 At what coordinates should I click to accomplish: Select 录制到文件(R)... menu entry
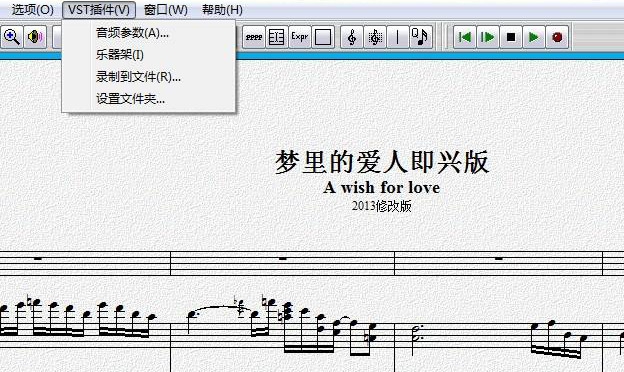tap(149, 77)
